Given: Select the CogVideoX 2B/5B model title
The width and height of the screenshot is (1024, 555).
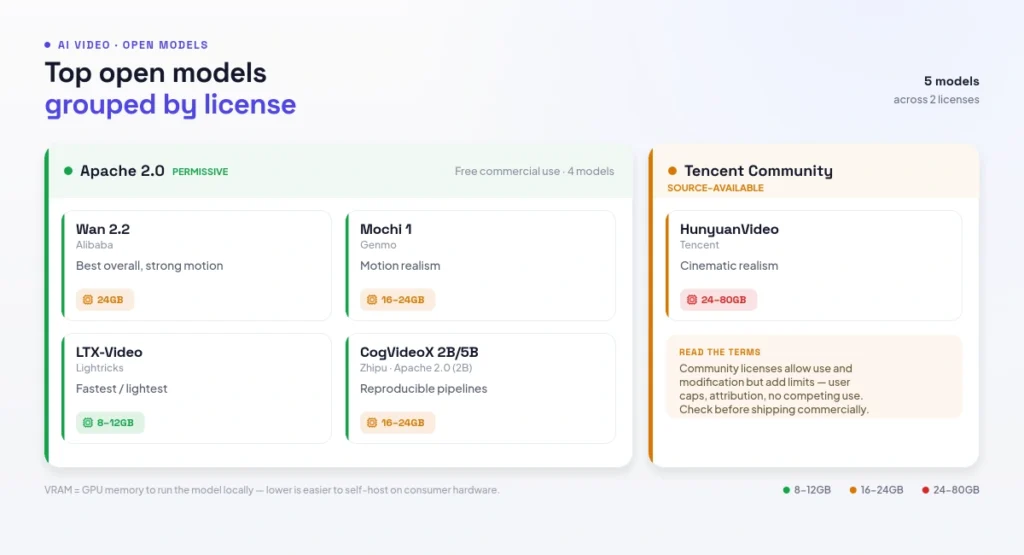Looking at the screenshot, I should pos(419,352).
